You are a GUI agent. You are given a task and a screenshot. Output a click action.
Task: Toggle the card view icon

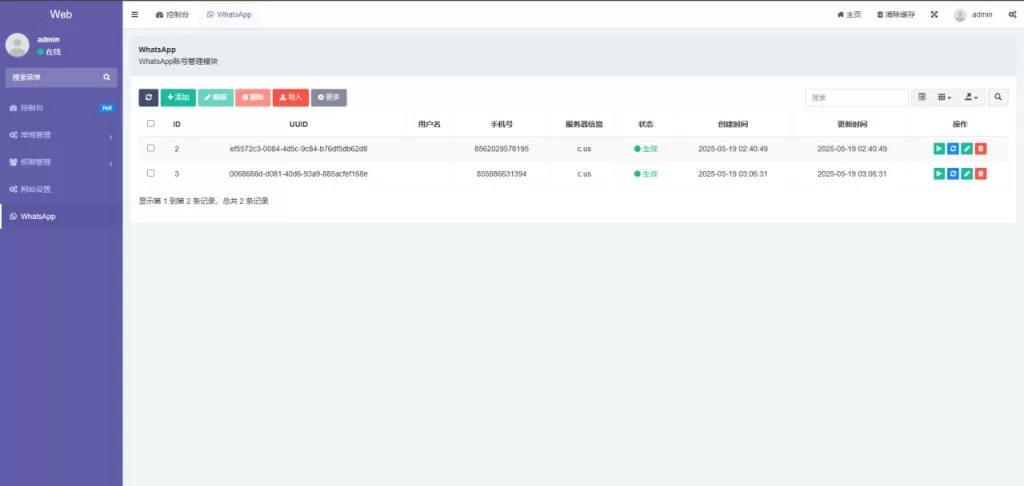click(x=922, y=97)
